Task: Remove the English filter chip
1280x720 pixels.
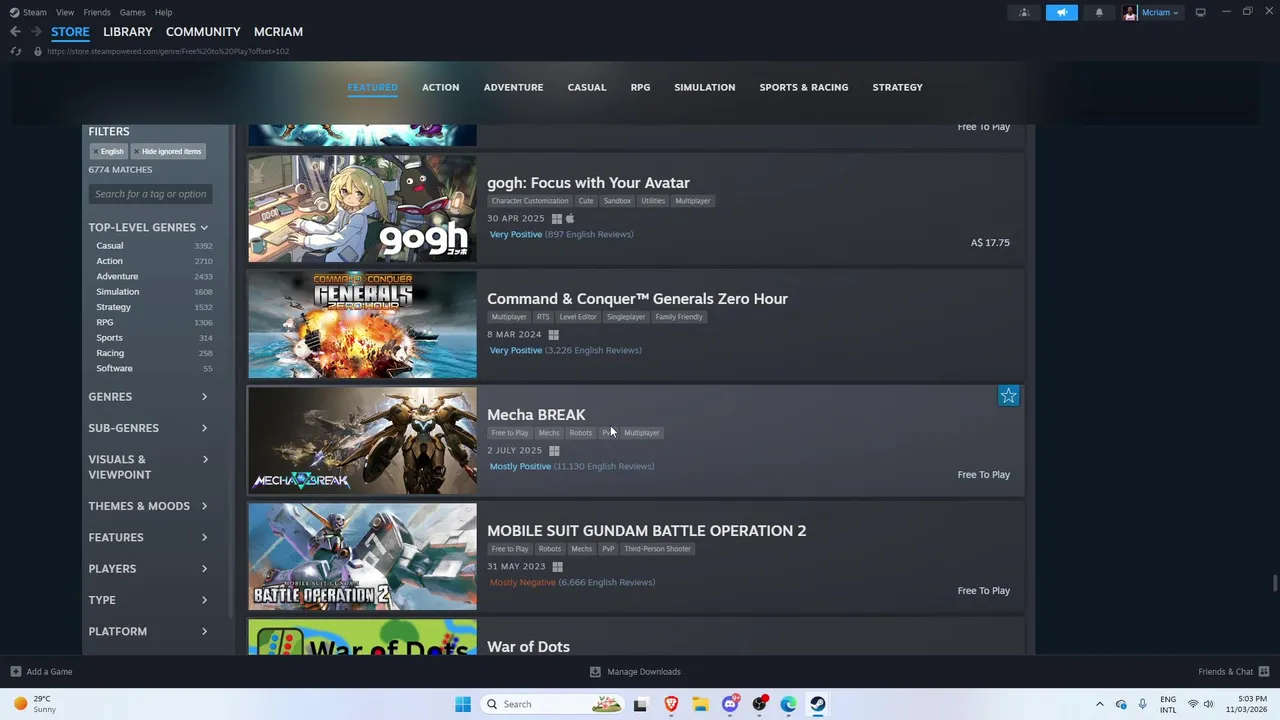Action: point(108,151)
